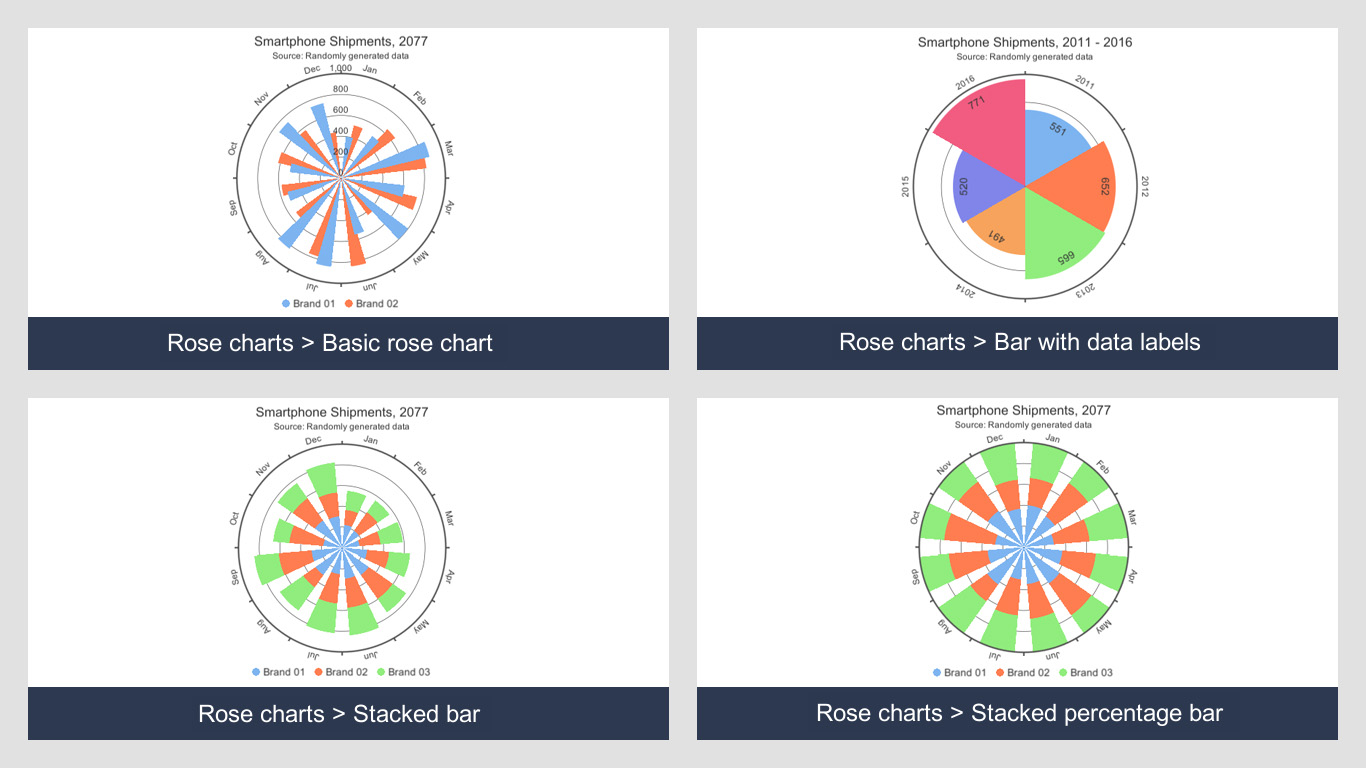
Task: Click 'Rose charts > Basic rose chart' caption
Action: (330, 343)
